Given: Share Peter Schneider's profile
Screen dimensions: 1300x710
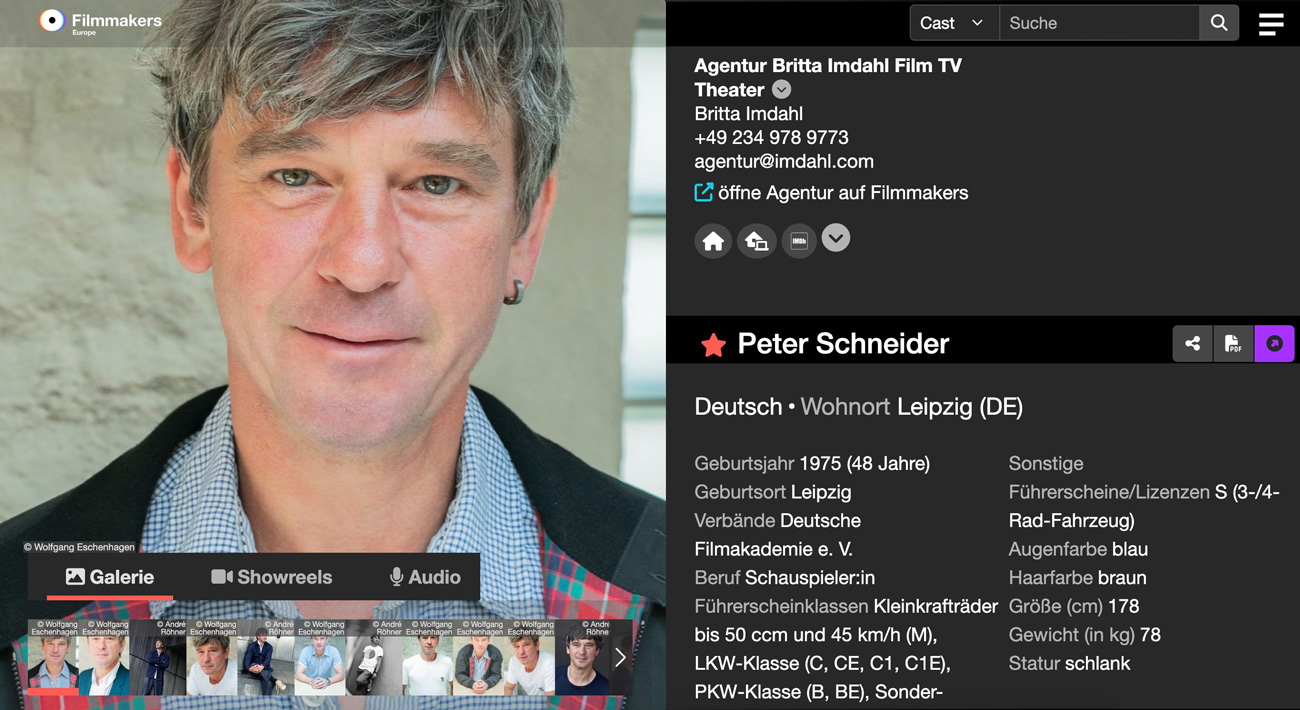Looking at the screenshot, I should coord(1192,344).
